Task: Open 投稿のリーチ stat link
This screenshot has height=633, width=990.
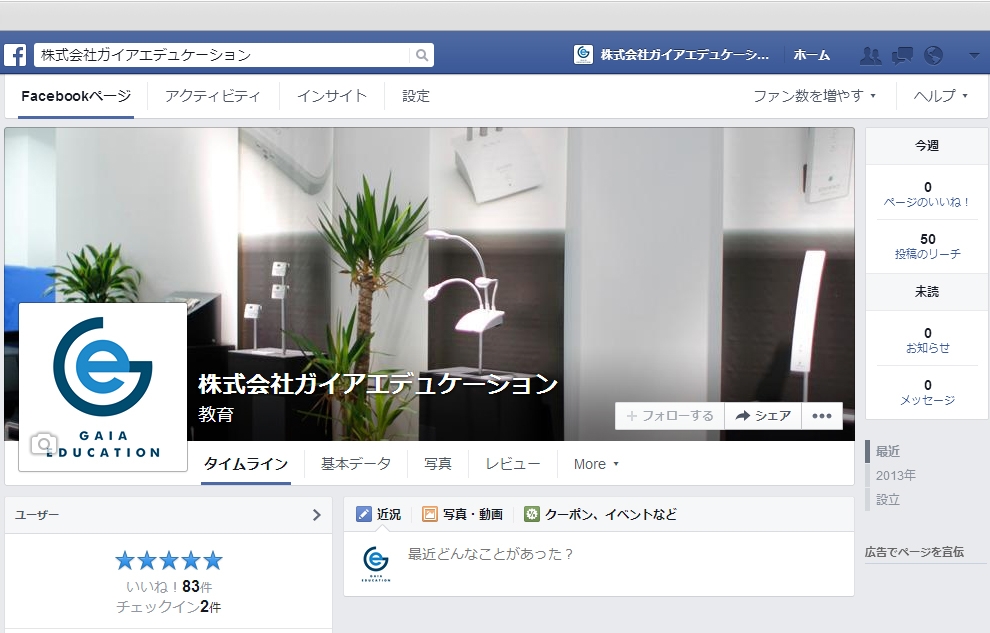Action: [x=927, y=254]
